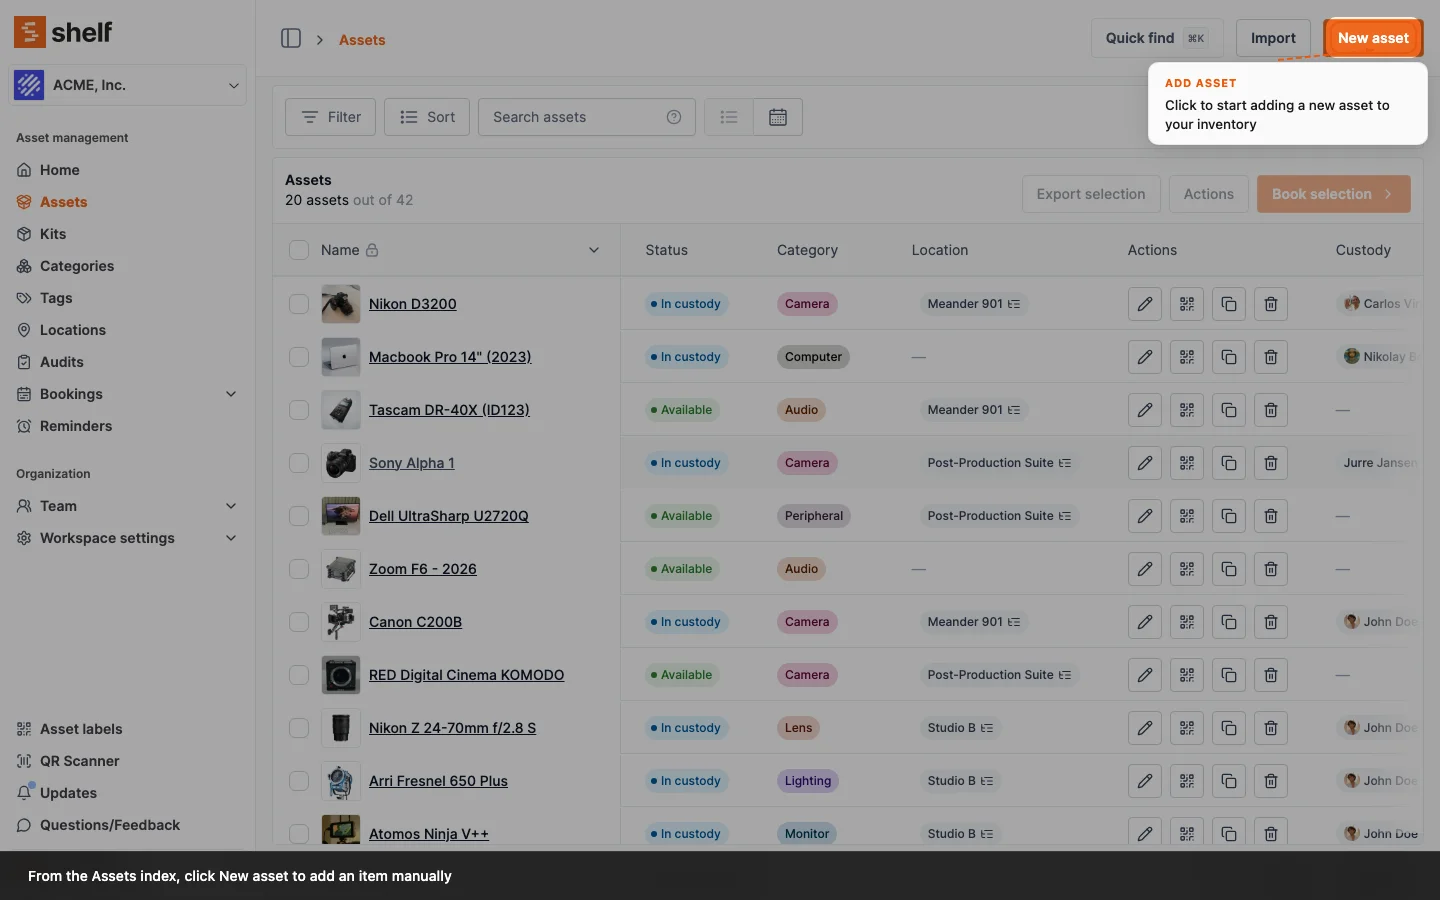Click the edit pencil icon for Nikon D3200
The height and width of the screenshot is (900, 1440).
pyautogui.click(x=1145, y=304)
